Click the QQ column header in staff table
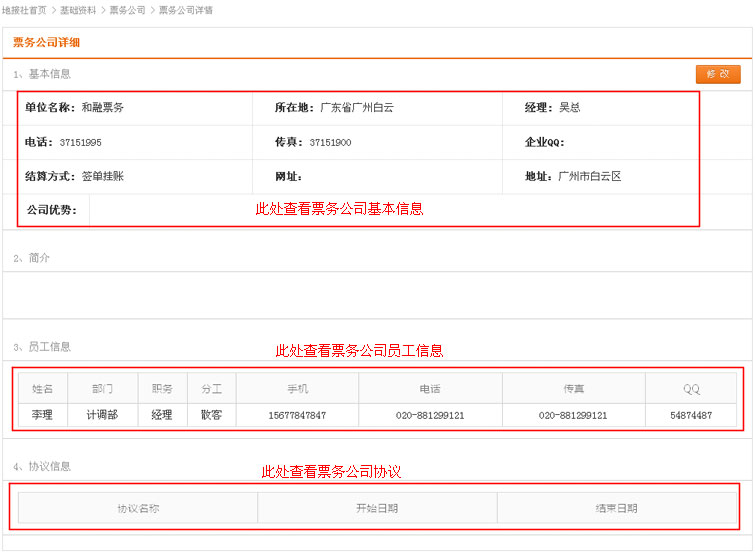 691,388
